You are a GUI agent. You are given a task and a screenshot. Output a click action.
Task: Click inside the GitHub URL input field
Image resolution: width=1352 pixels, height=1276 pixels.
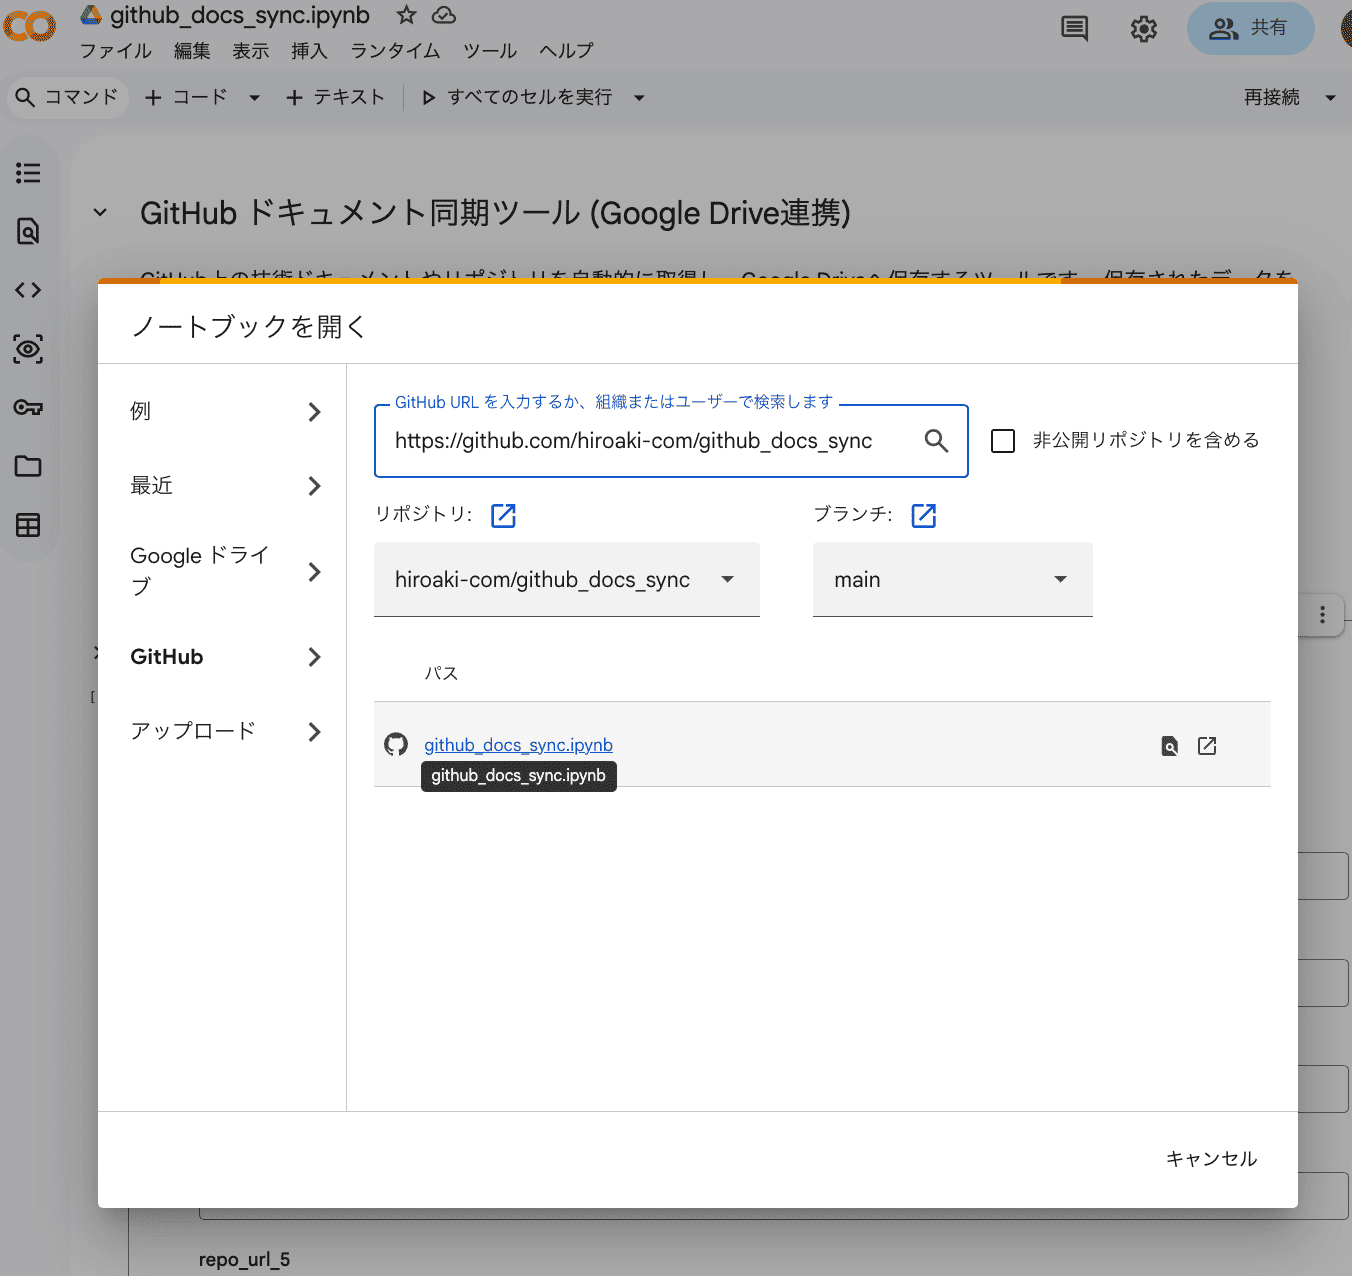click(x=650, y=440)
